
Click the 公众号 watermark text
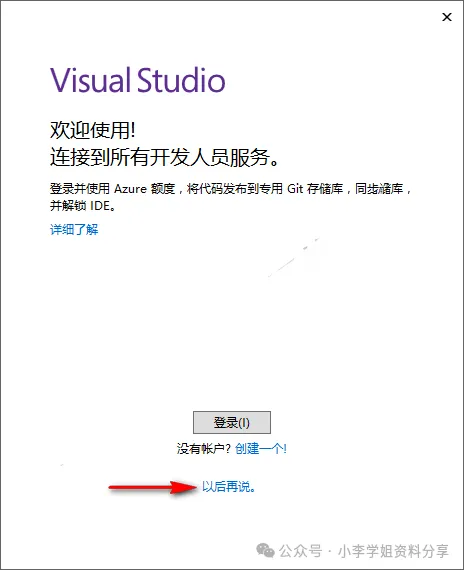(300, 551)
